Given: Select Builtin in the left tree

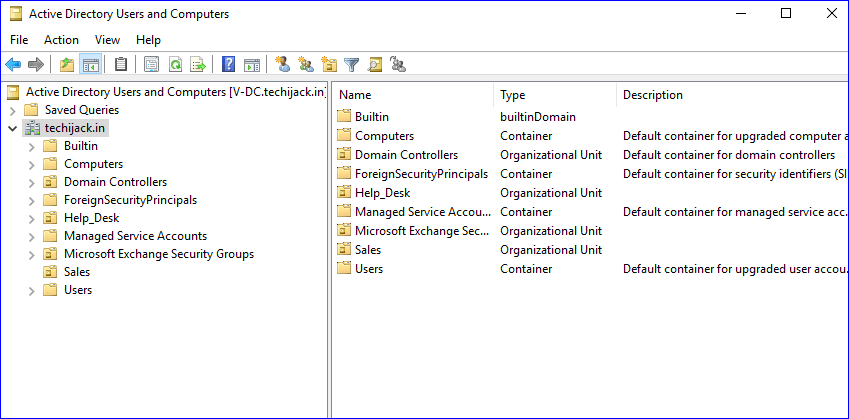Looking at the screenshot, I should pos(81,146).
